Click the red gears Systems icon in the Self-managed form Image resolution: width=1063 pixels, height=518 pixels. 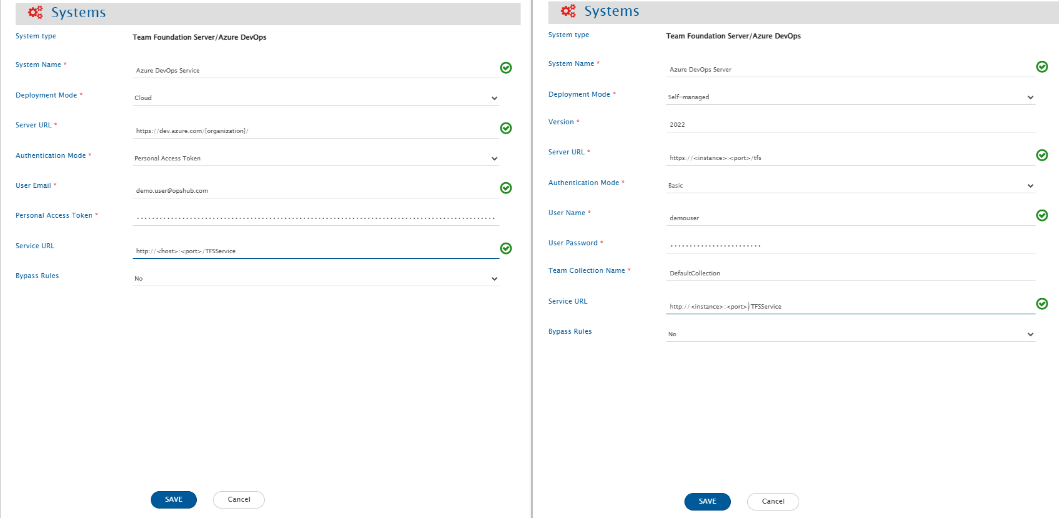pyautogui.click(x=568, y=12)
